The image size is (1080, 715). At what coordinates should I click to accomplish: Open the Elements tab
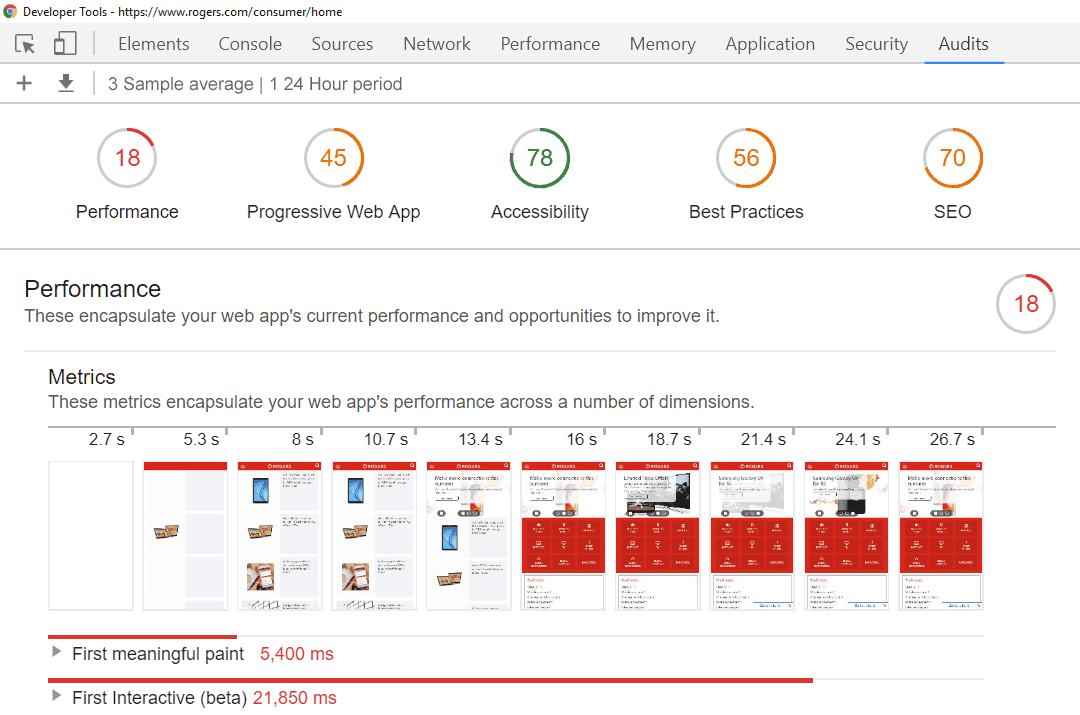153,44
